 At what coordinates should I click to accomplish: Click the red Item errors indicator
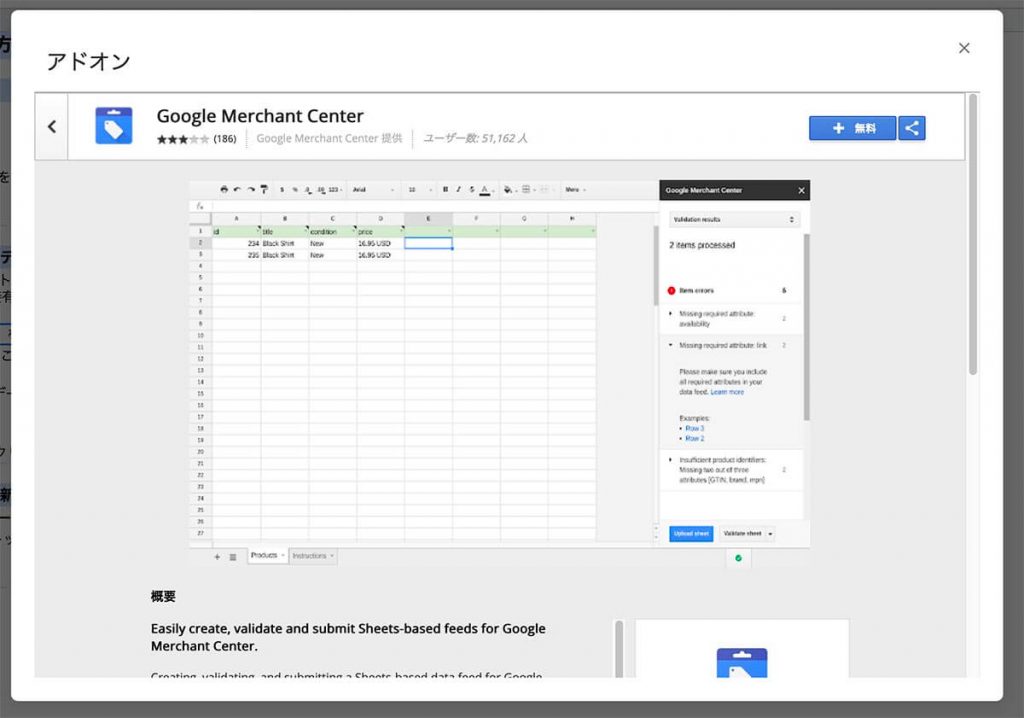671,291
